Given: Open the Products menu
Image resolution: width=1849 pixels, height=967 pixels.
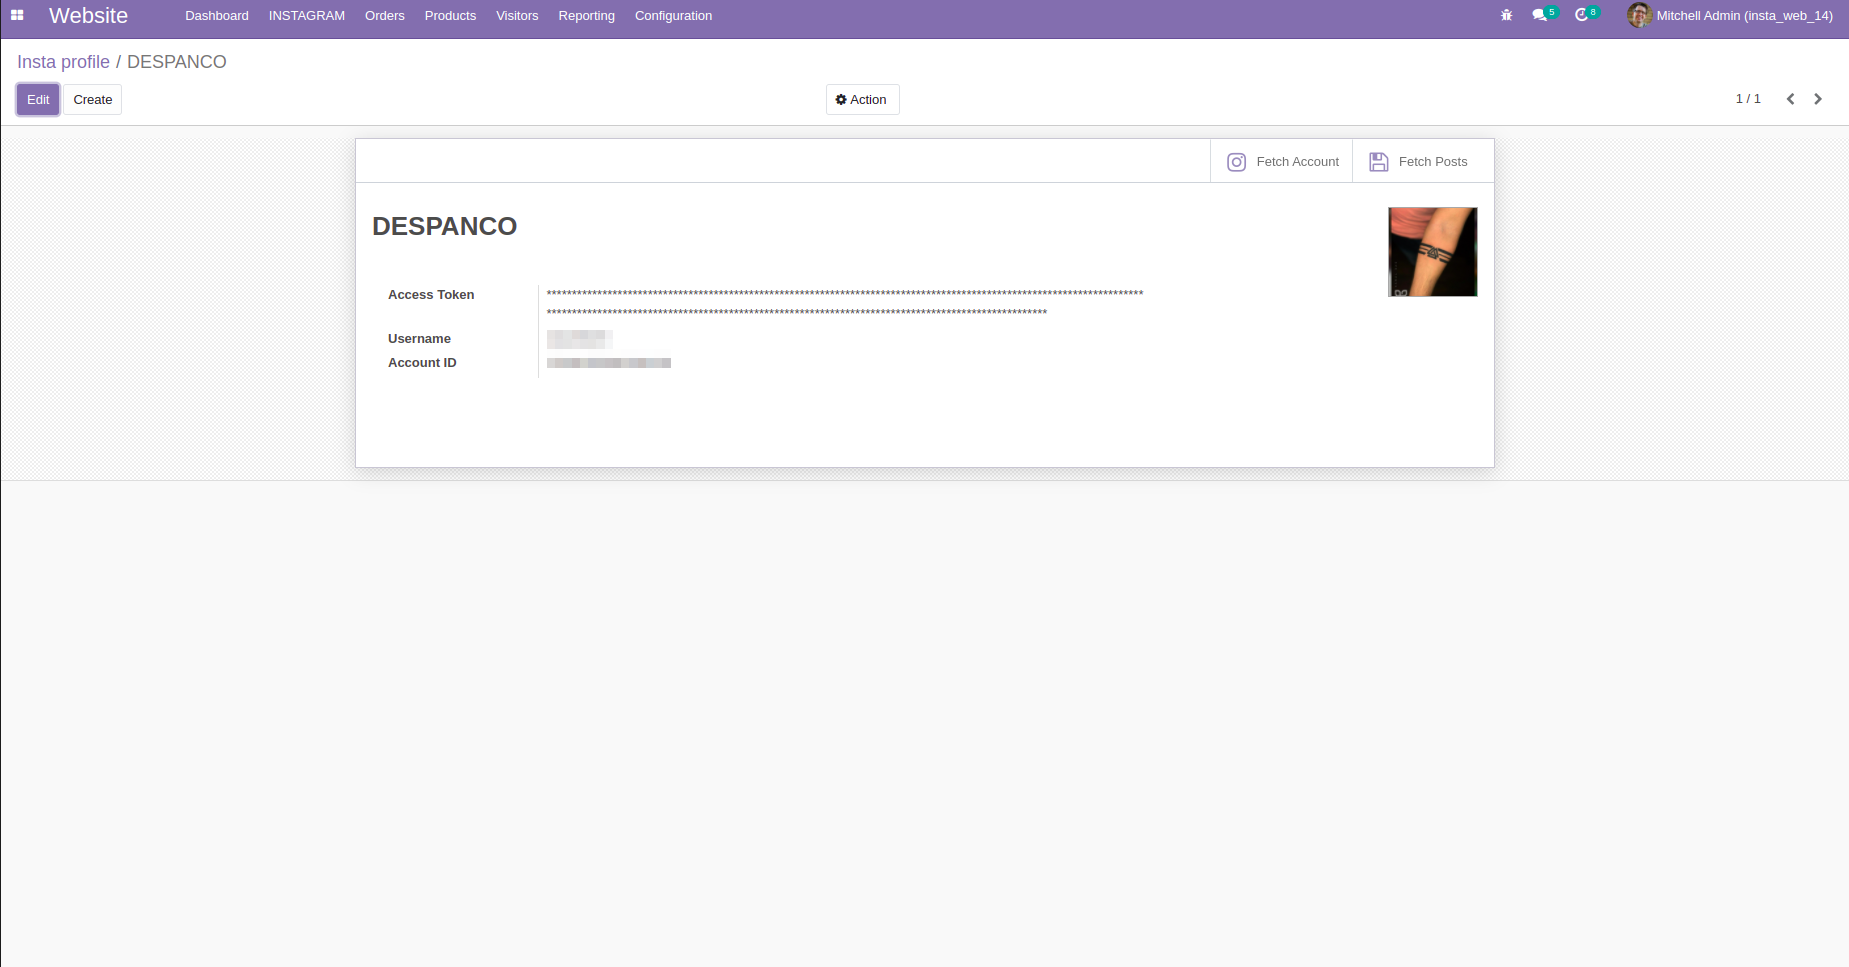Looking at the screenshot, I should click(x=450, y=16).
